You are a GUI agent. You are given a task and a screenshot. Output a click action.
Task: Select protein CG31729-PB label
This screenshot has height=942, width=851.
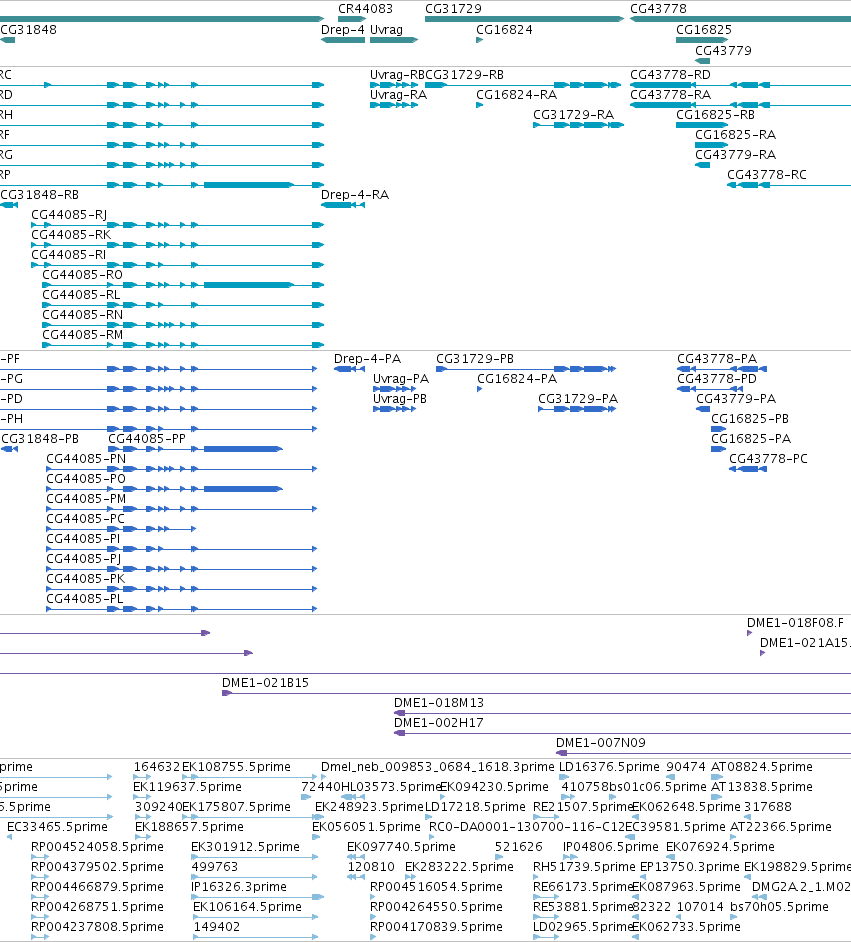(x=475, y=359)
